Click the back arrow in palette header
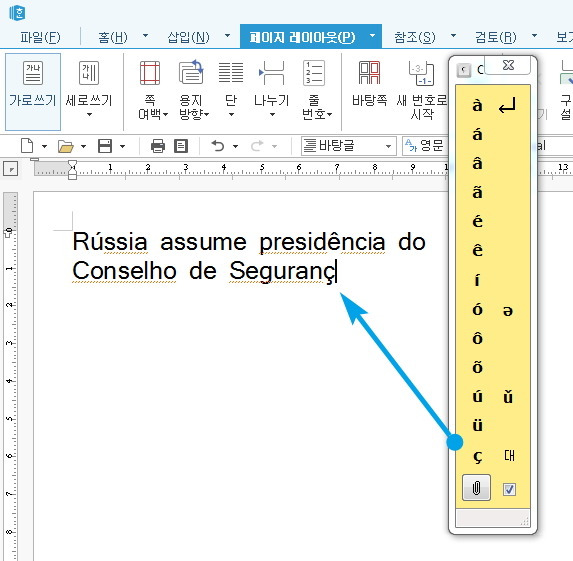 464,70
